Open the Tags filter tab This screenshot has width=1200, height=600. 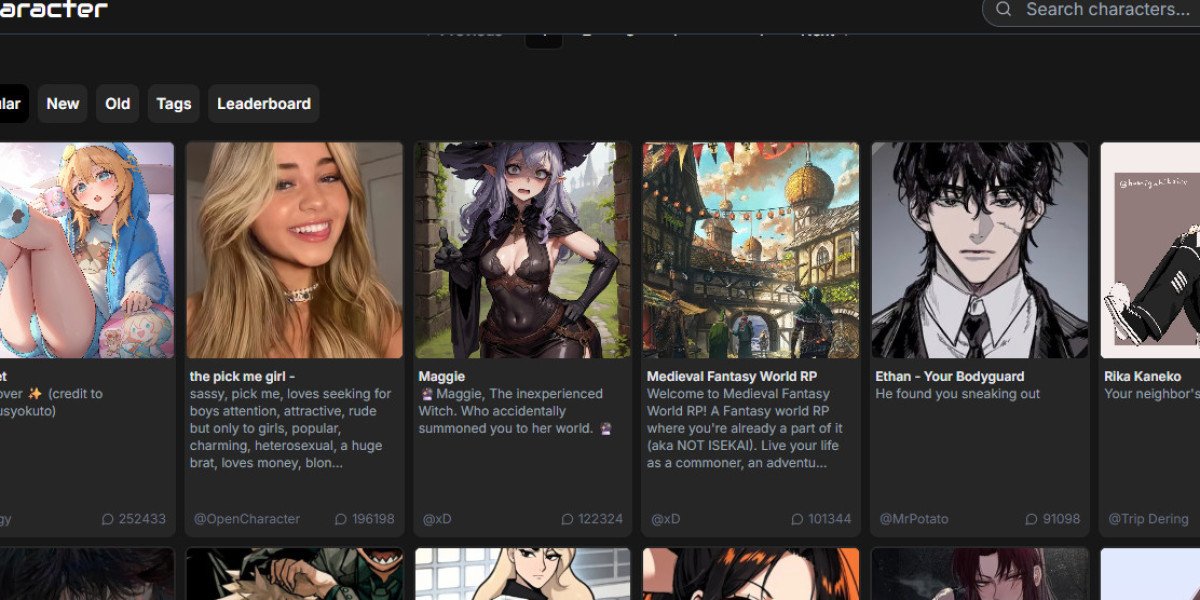tap(174, 104)
